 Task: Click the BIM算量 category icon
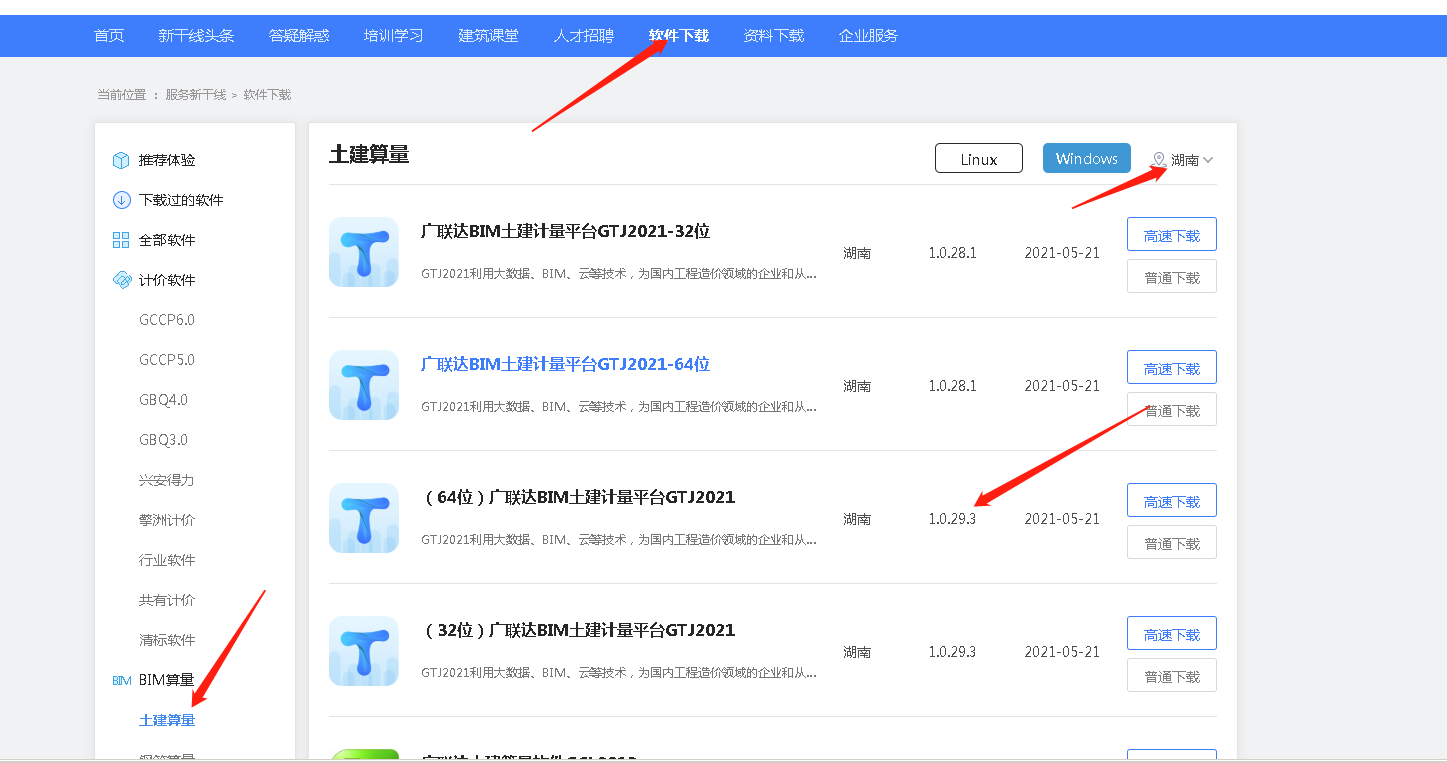(x=121, y=680)
